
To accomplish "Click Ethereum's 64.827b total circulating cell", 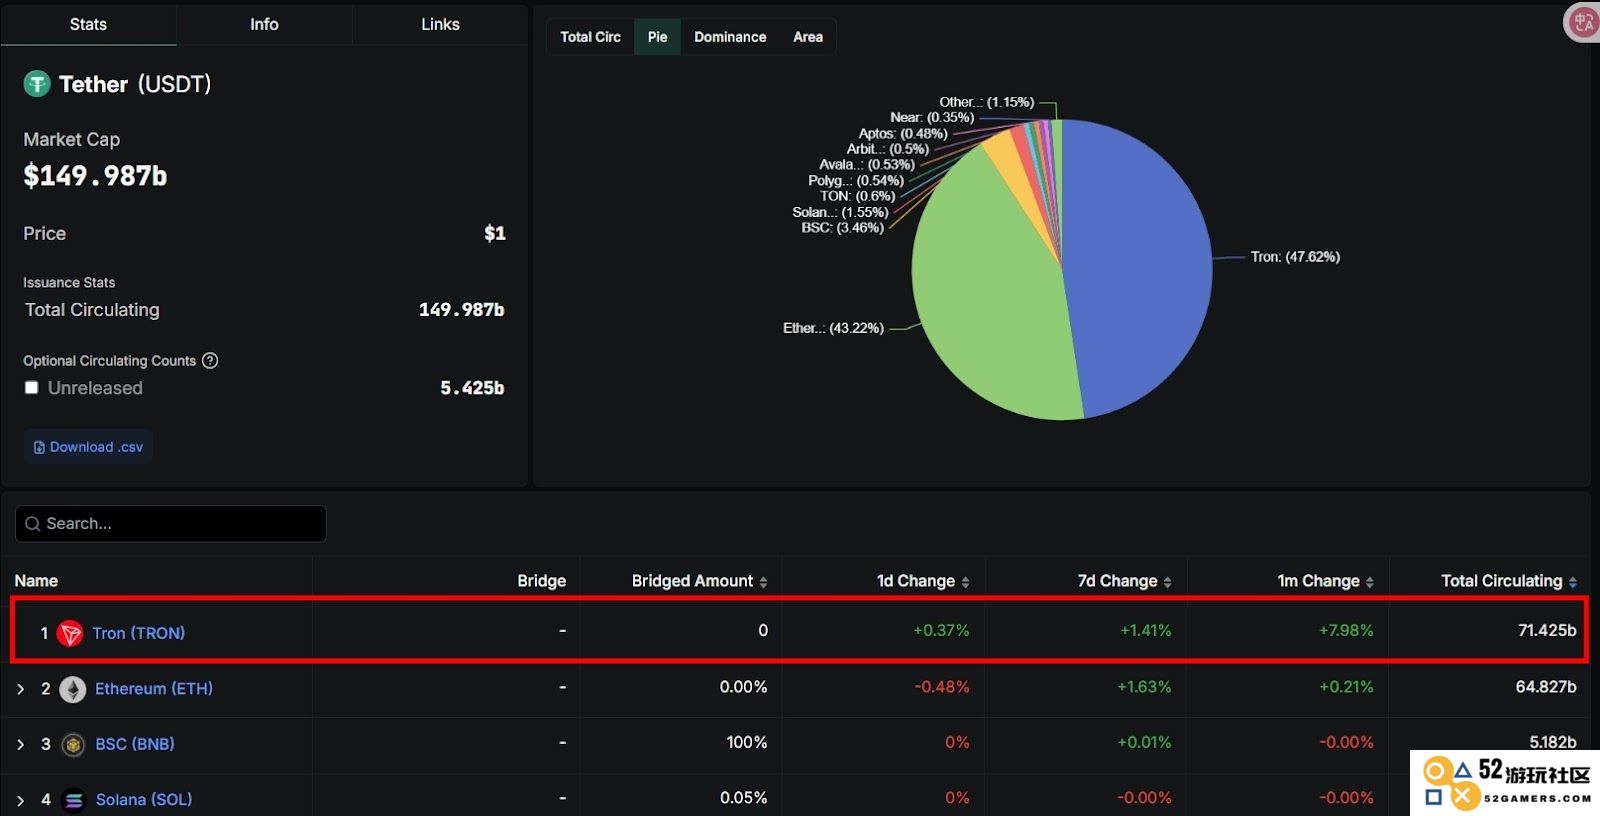I will (1546, 687).
